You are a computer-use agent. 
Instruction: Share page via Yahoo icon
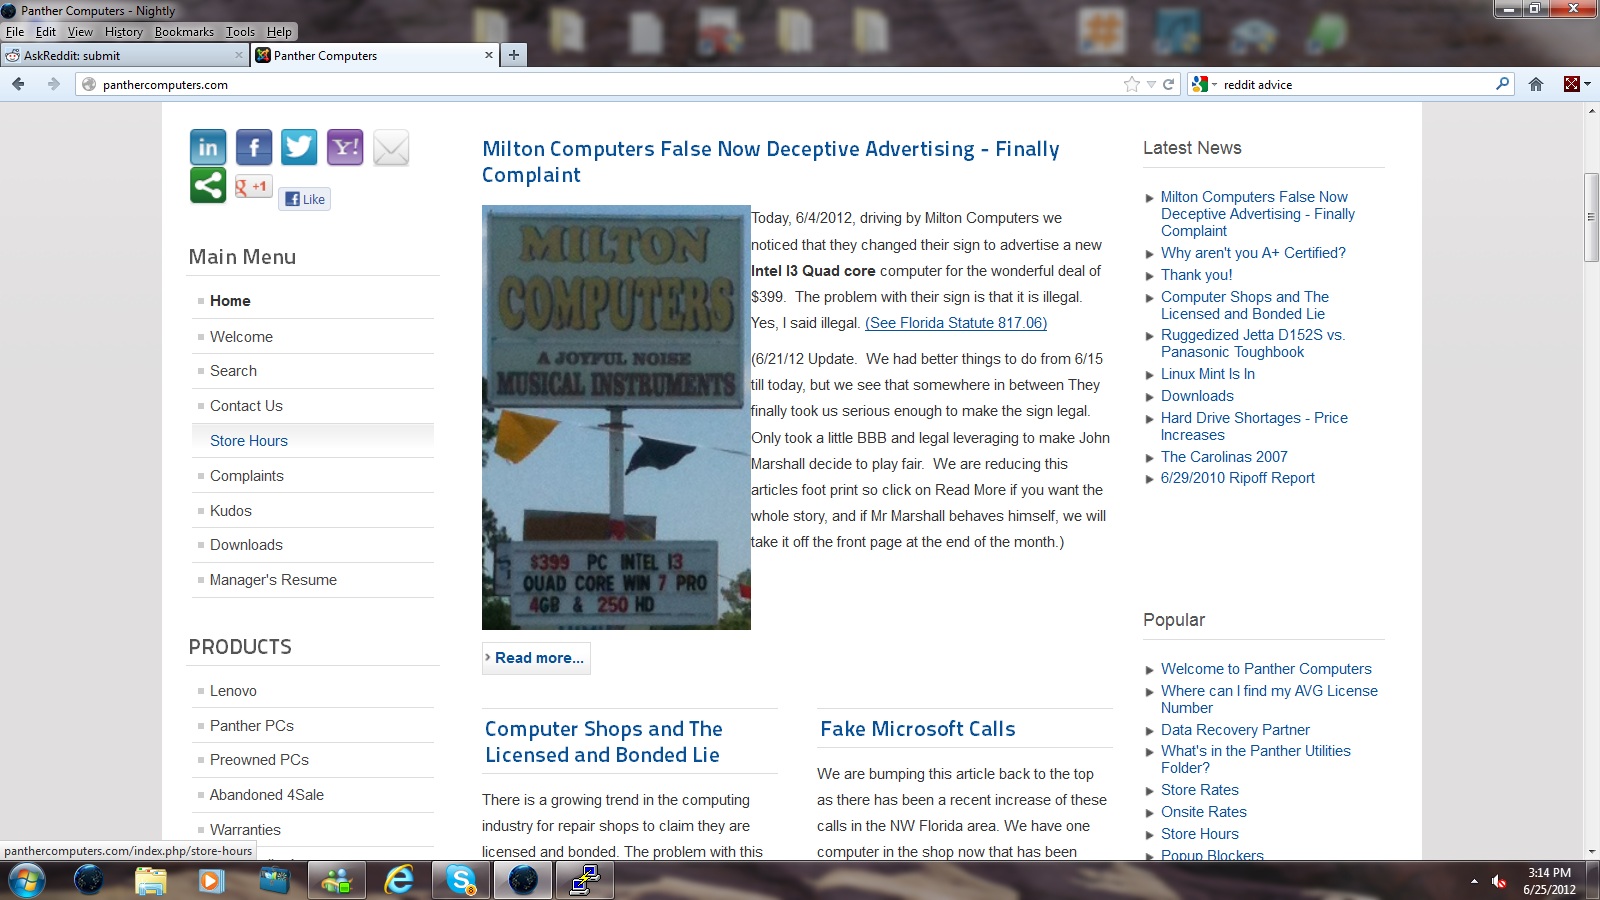(345, 148)
